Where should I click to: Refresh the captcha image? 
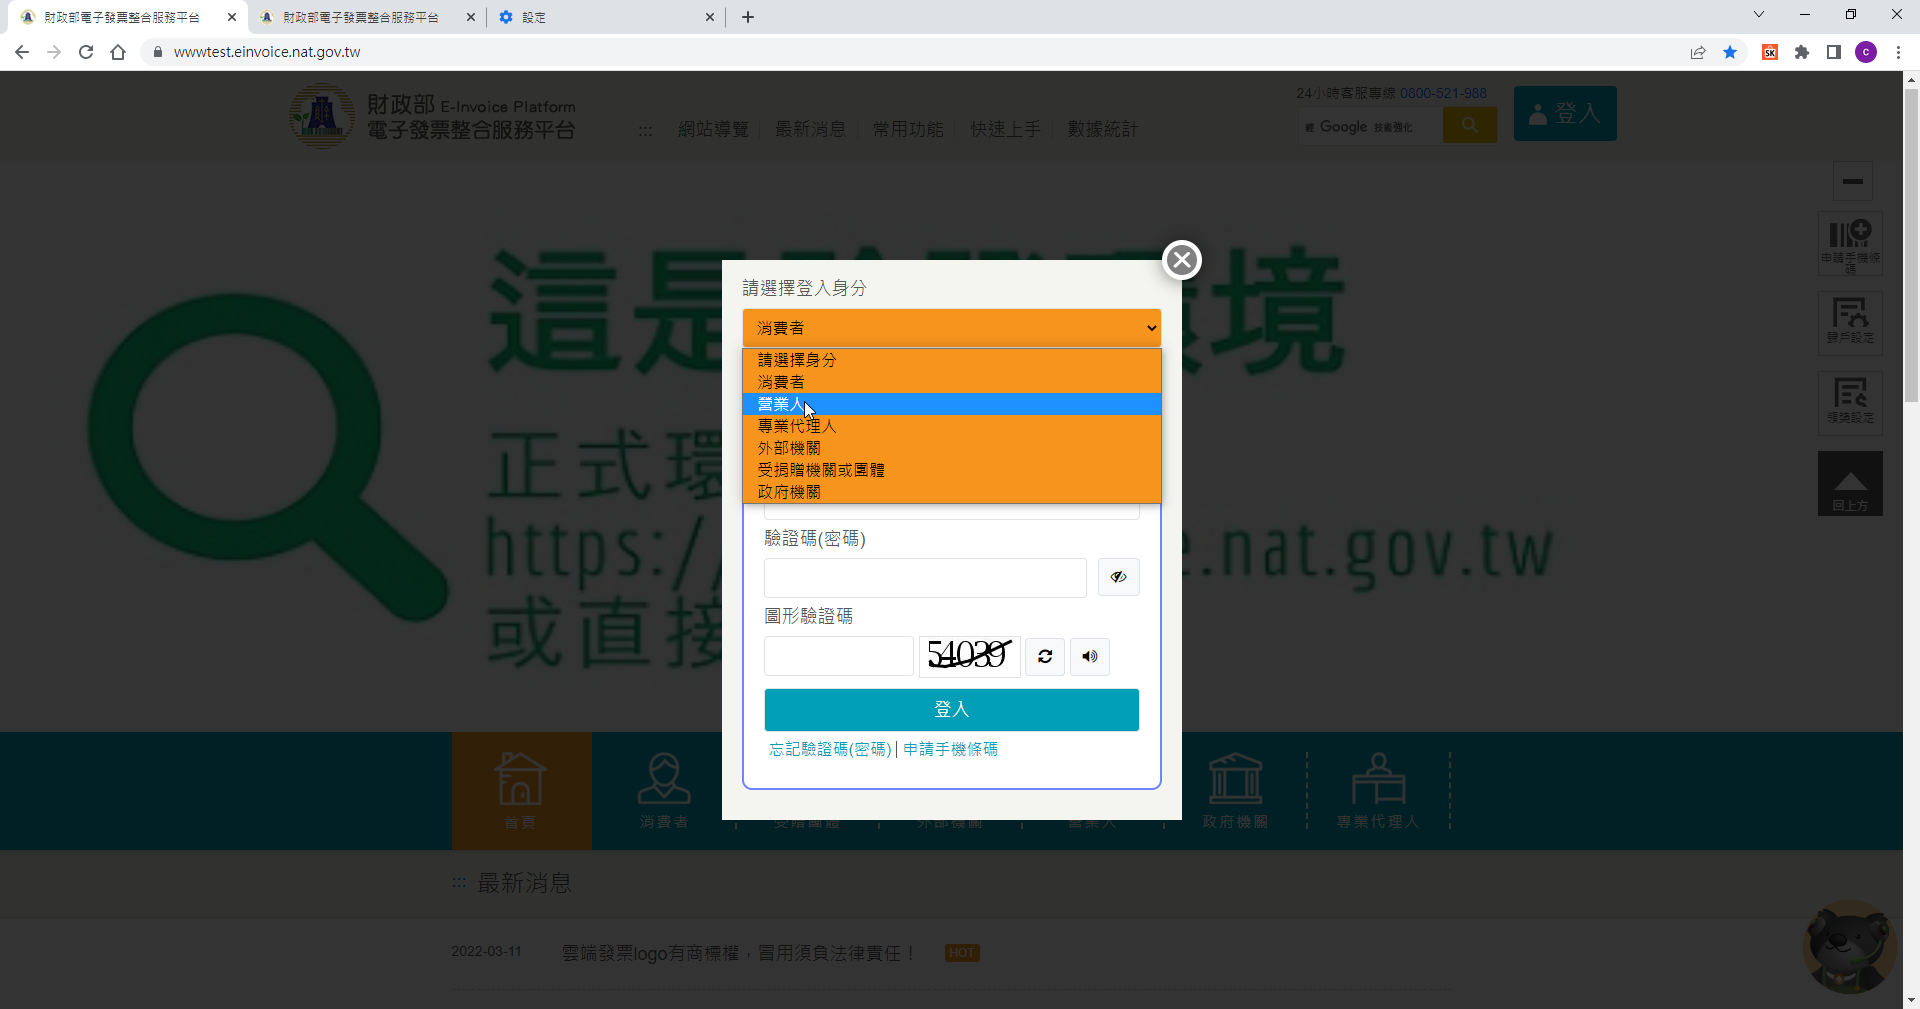pyautogui.click(x=1045, y=657)
